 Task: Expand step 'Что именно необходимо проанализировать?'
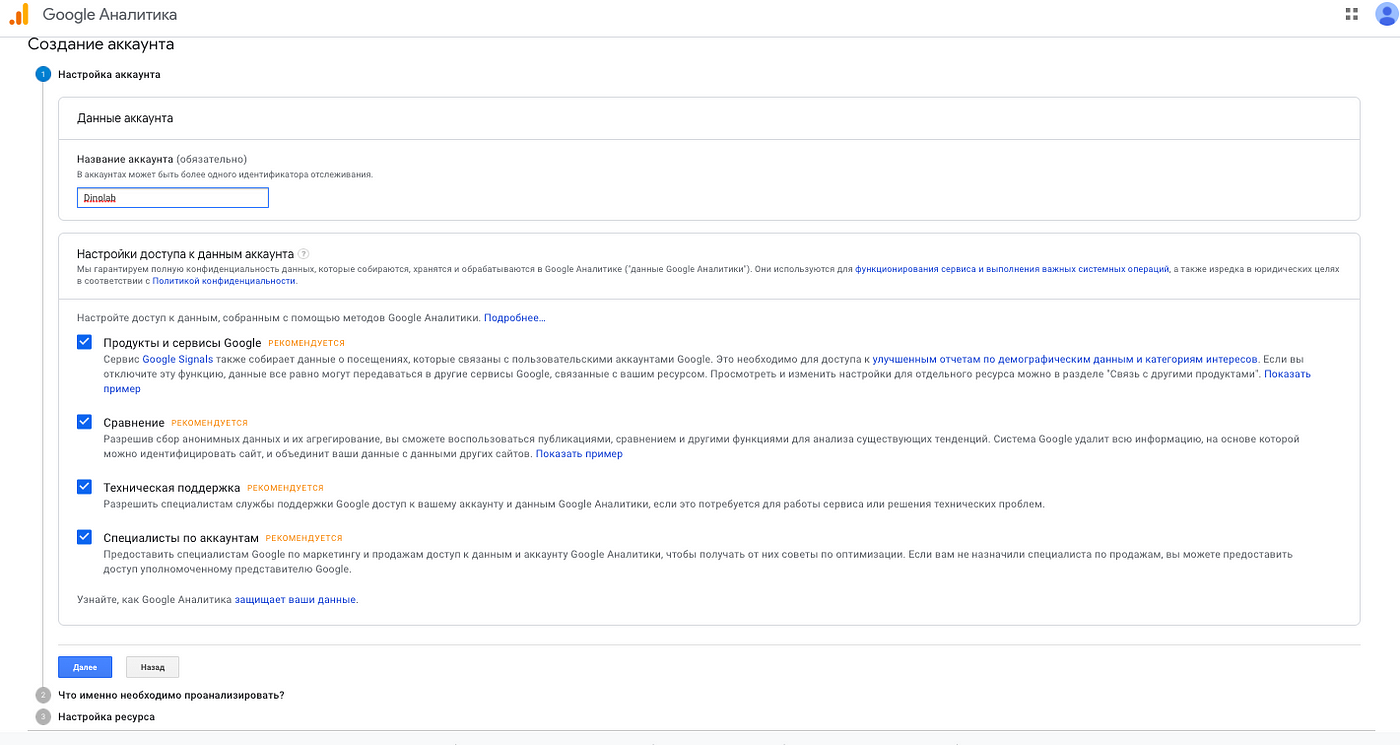171,695
